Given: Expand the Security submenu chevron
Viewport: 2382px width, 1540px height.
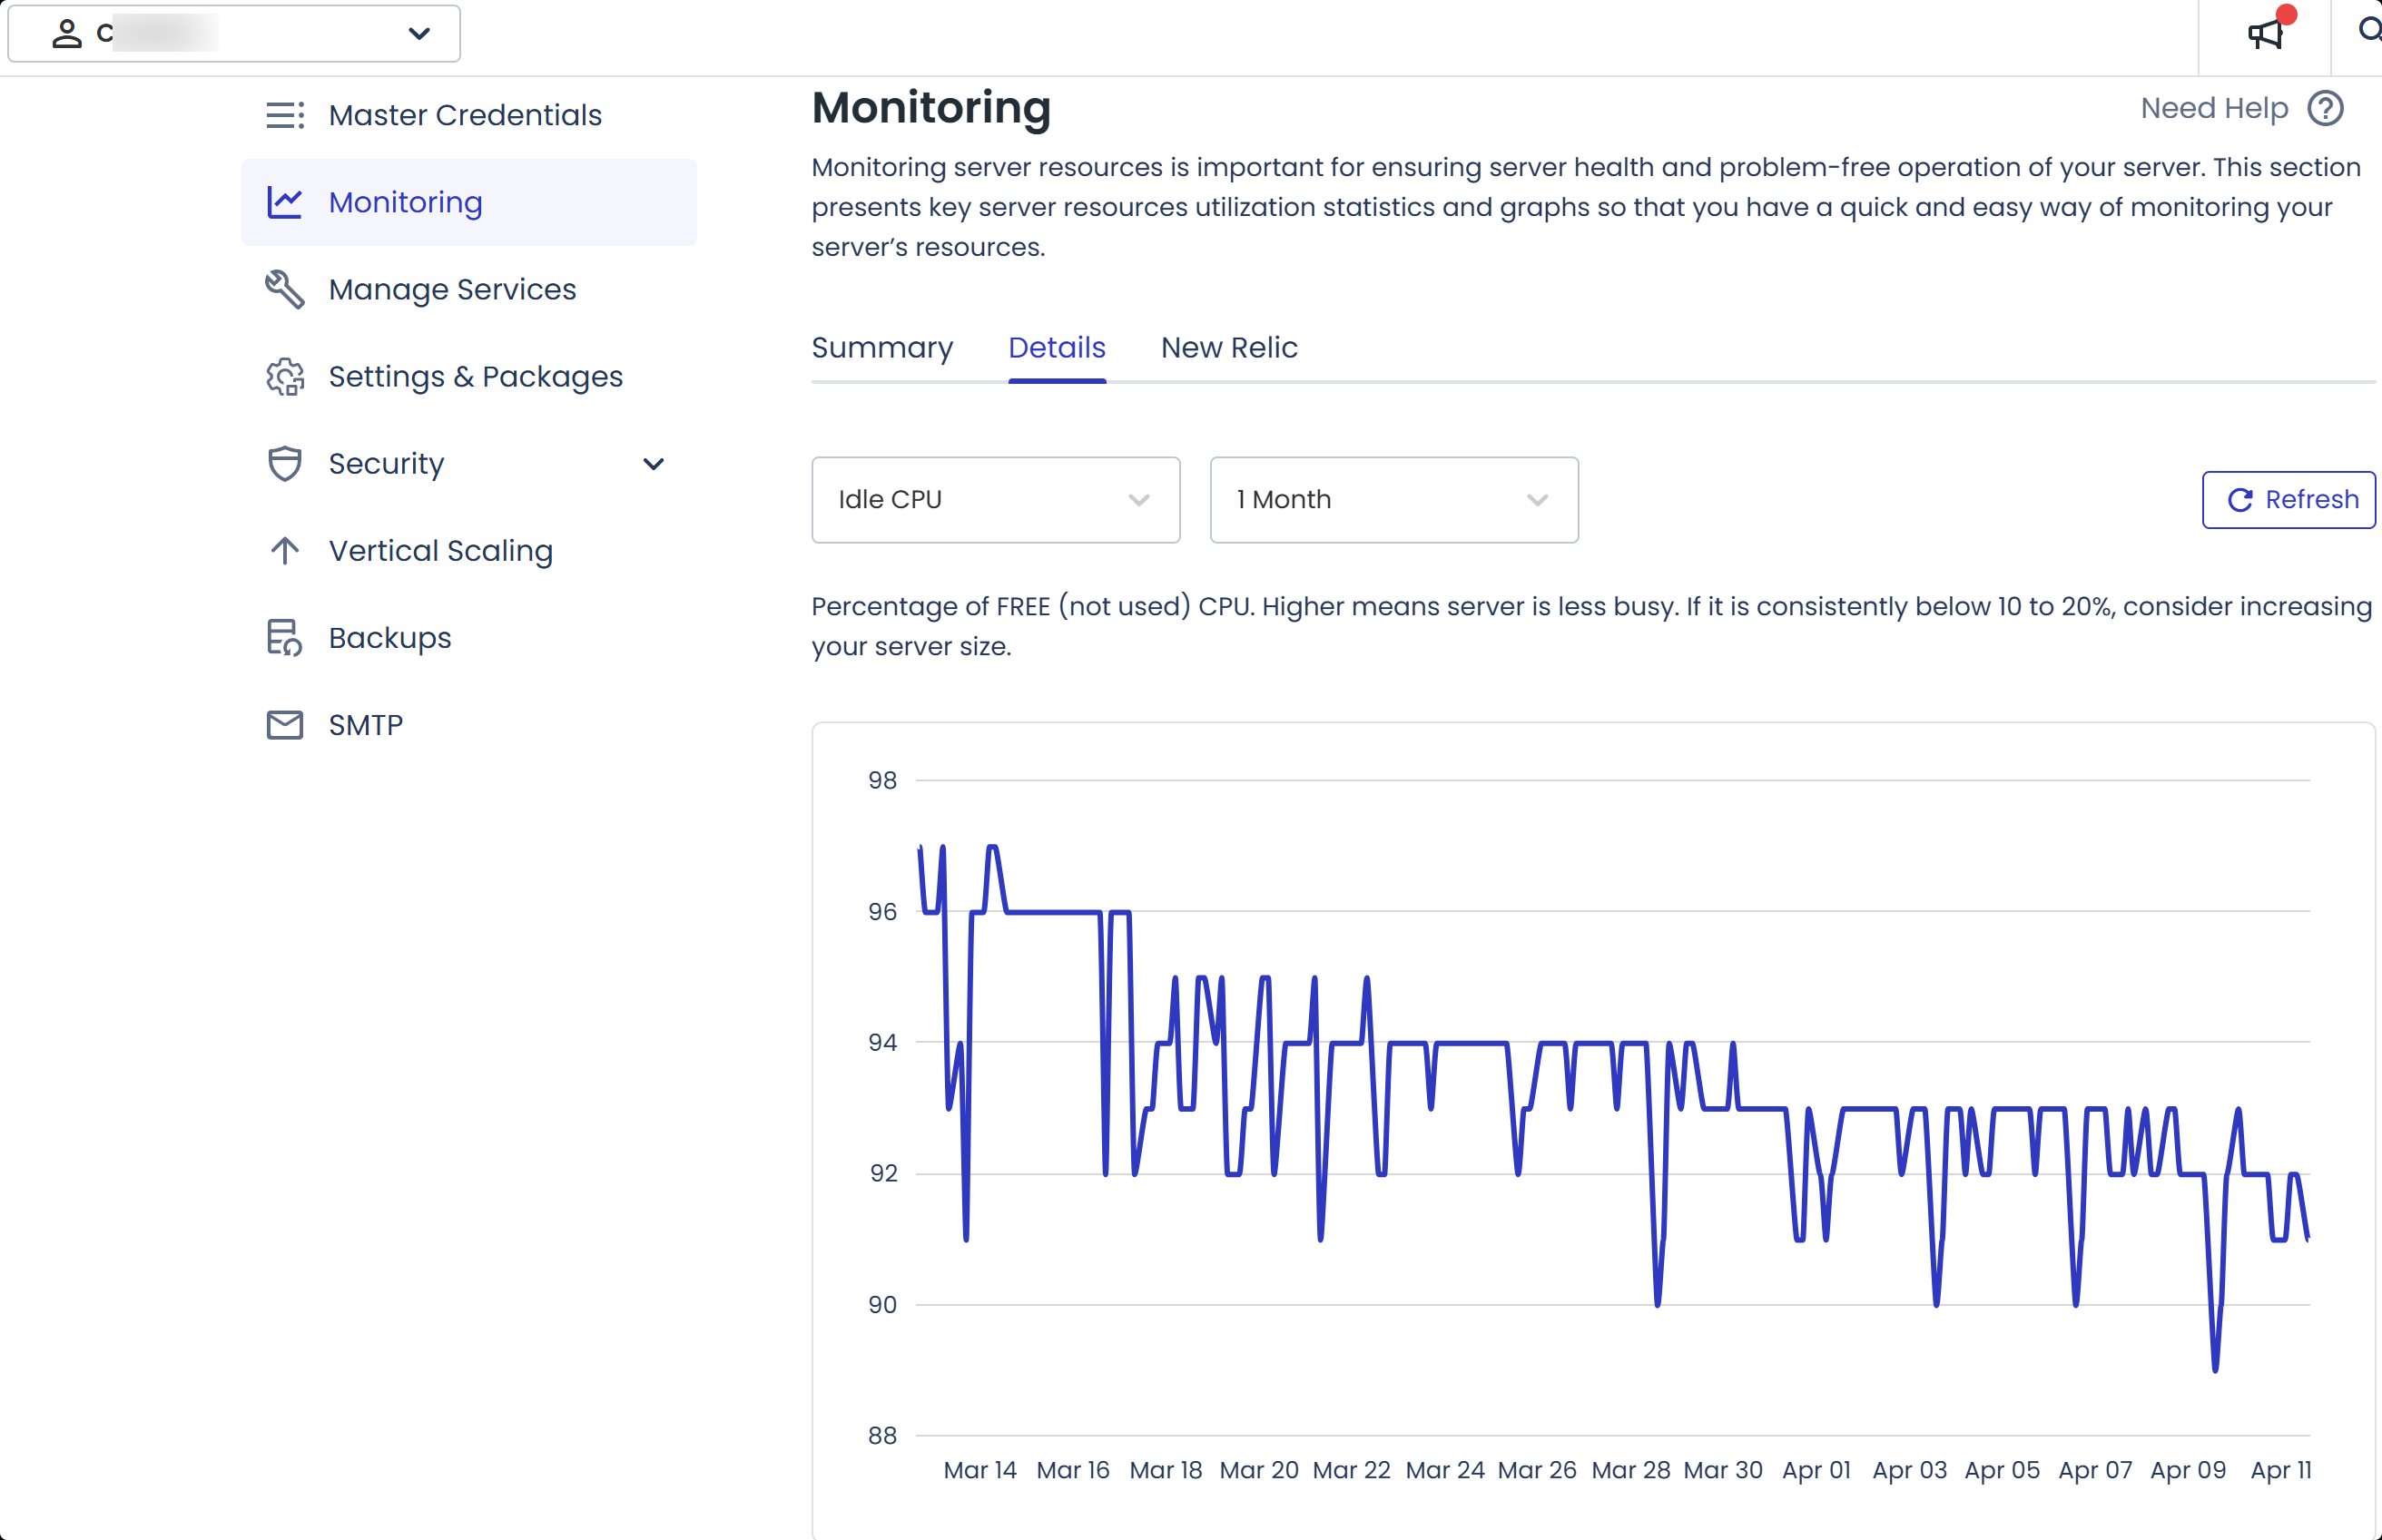Looking at the screenshot, I should coord(653,464).
